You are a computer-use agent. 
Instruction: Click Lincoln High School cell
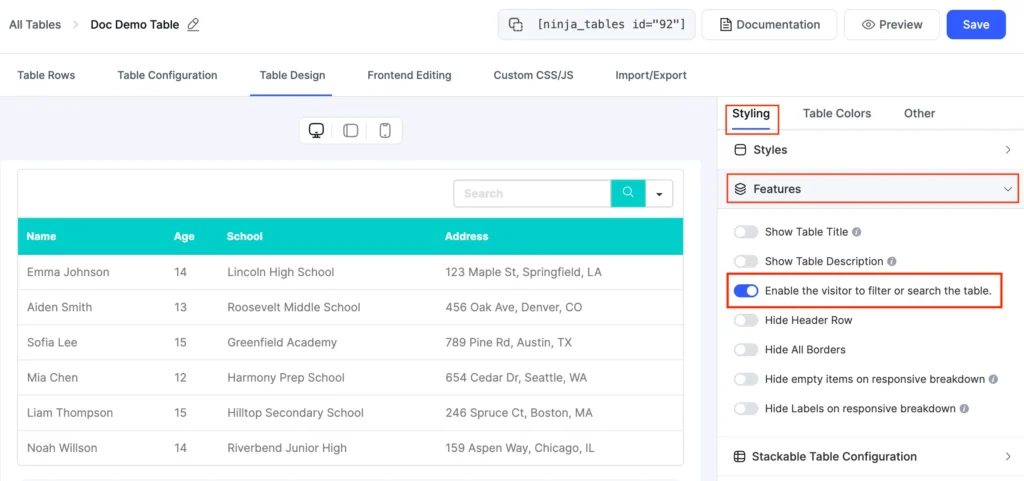281,272
